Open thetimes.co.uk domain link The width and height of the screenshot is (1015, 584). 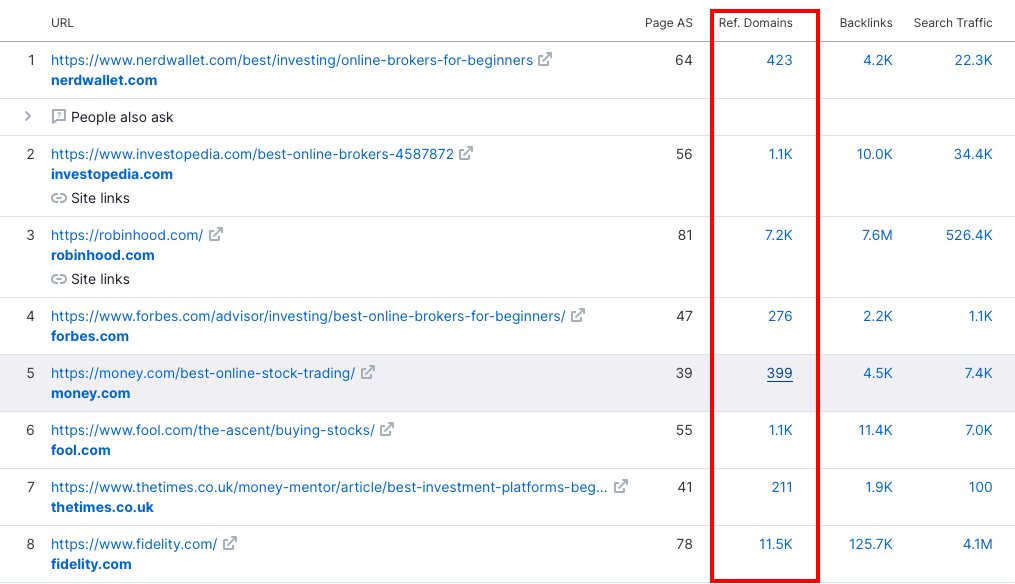click(102, 507)
